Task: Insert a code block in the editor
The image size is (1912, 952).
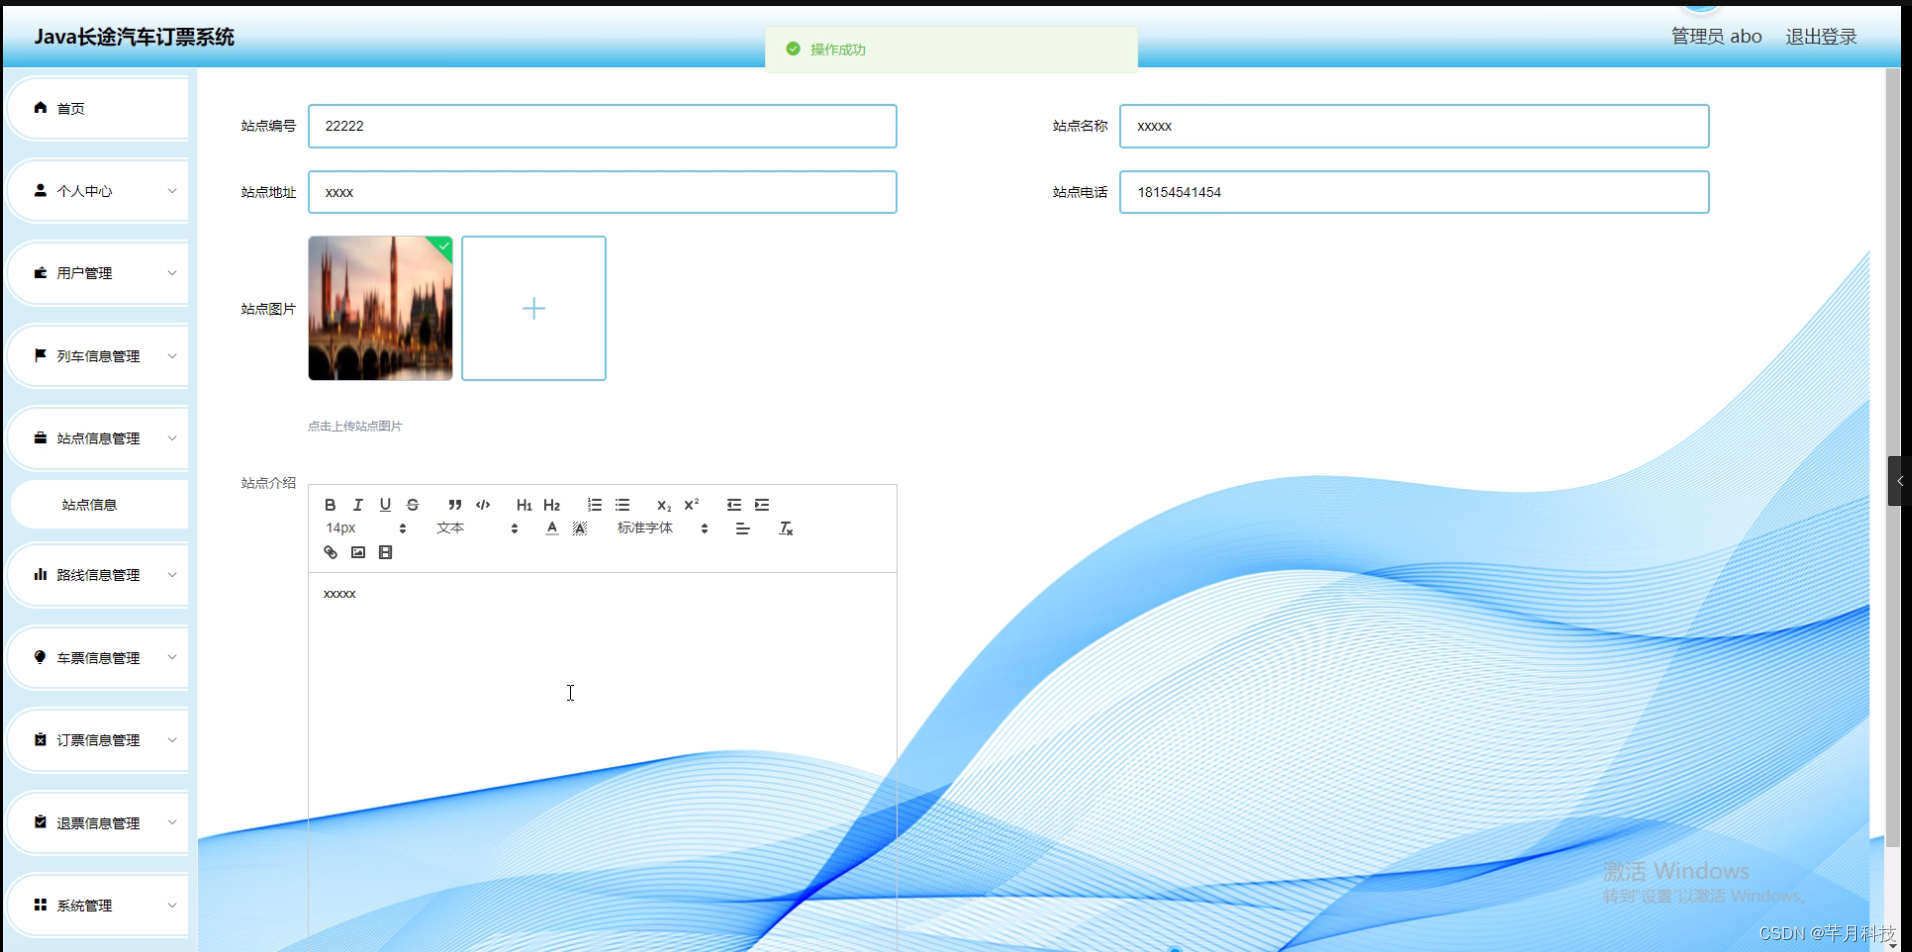Action: (483, 505)
